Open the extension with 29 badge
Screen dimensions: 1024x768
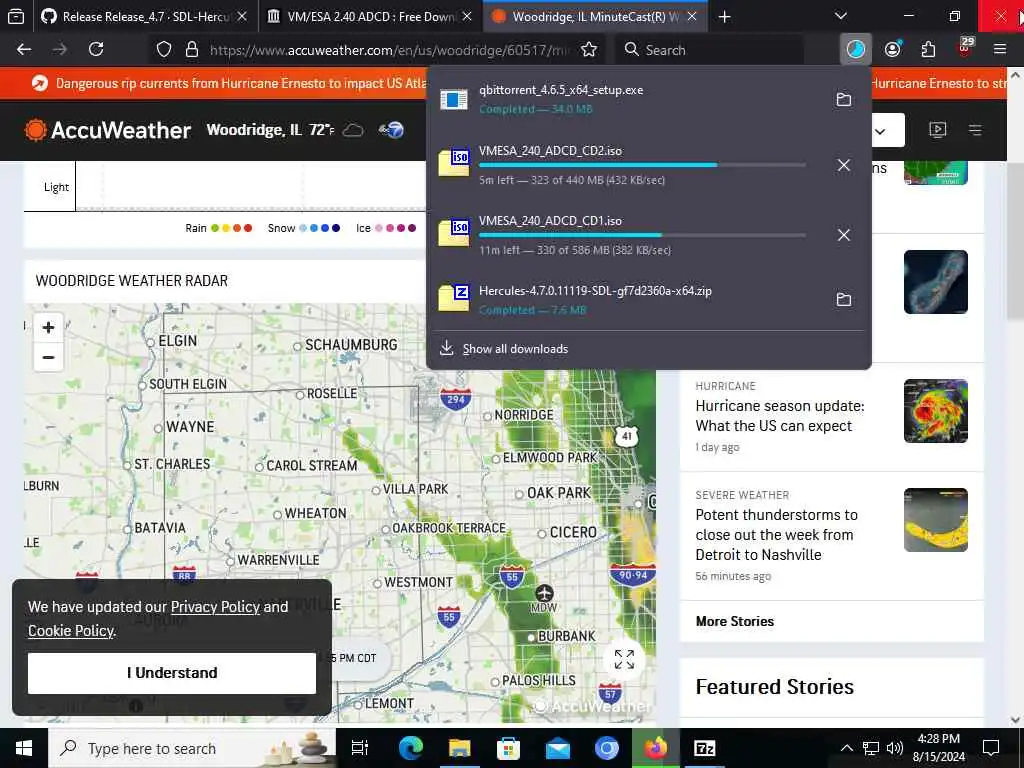pos(965,48)
